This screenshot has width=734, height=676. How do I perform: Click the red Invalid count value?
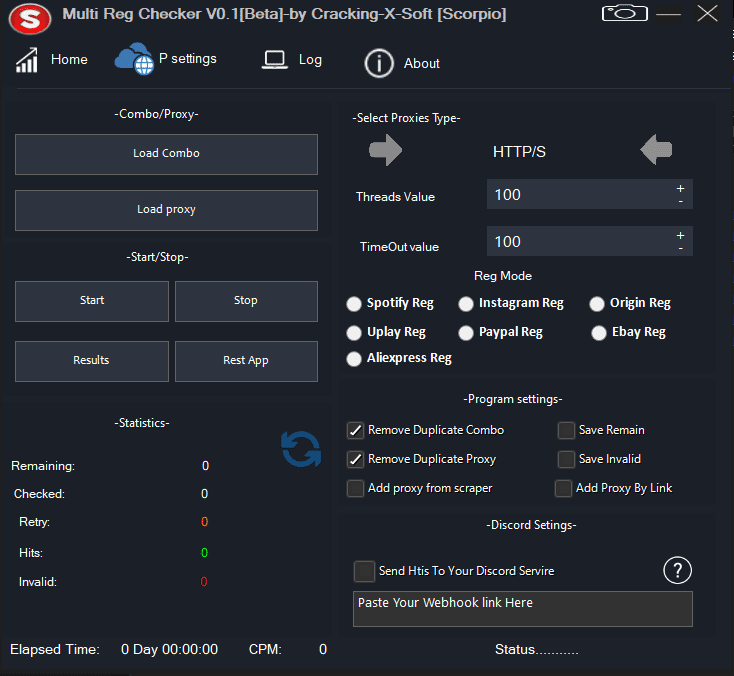coord(204,582)
